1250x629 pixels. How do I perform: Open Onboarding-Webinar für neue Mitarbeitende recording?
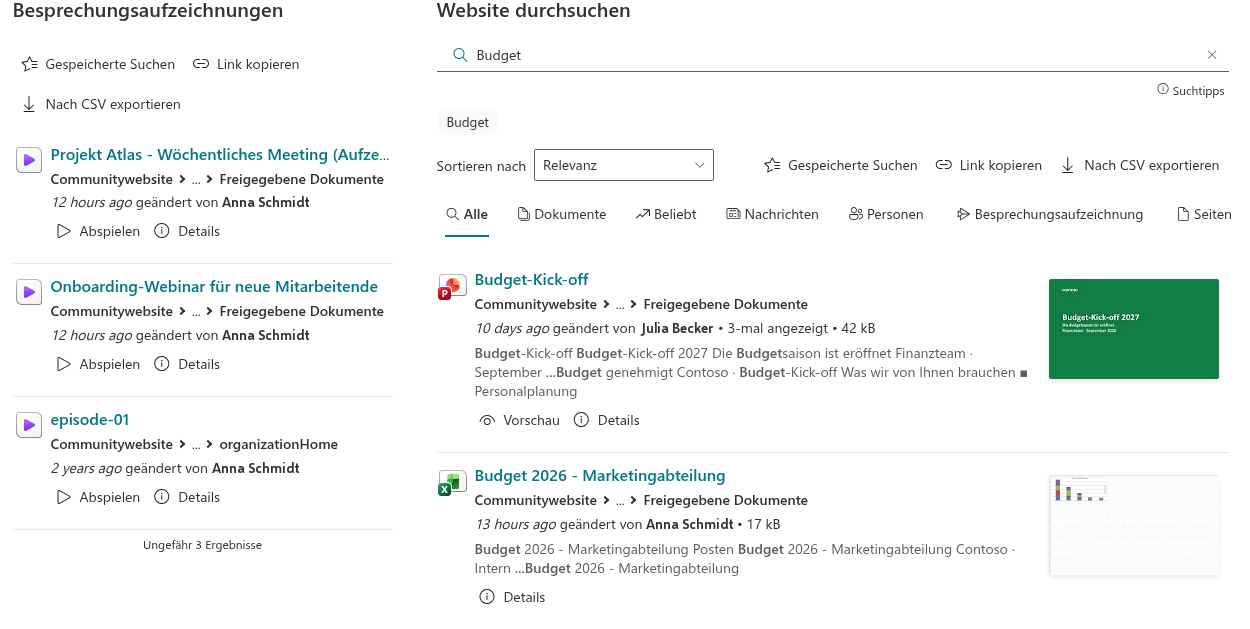tap(214, 286)
